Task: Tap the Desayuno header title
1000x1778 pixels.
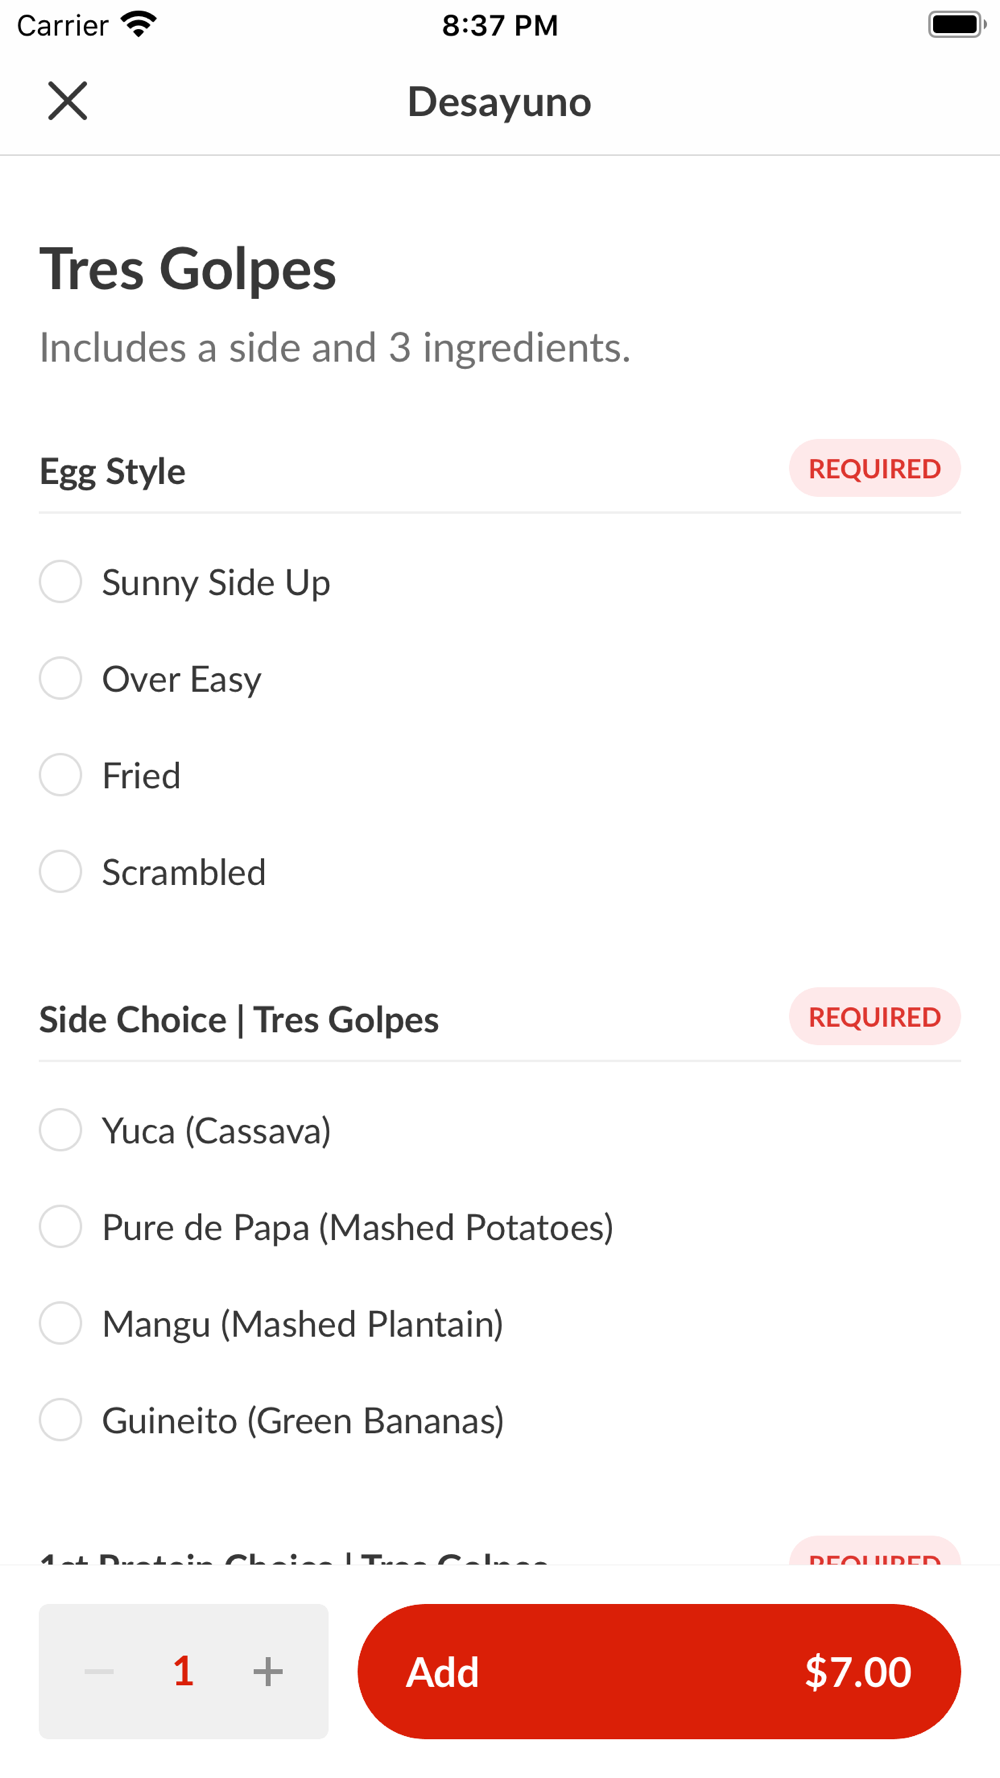Action: pos(499,102)
